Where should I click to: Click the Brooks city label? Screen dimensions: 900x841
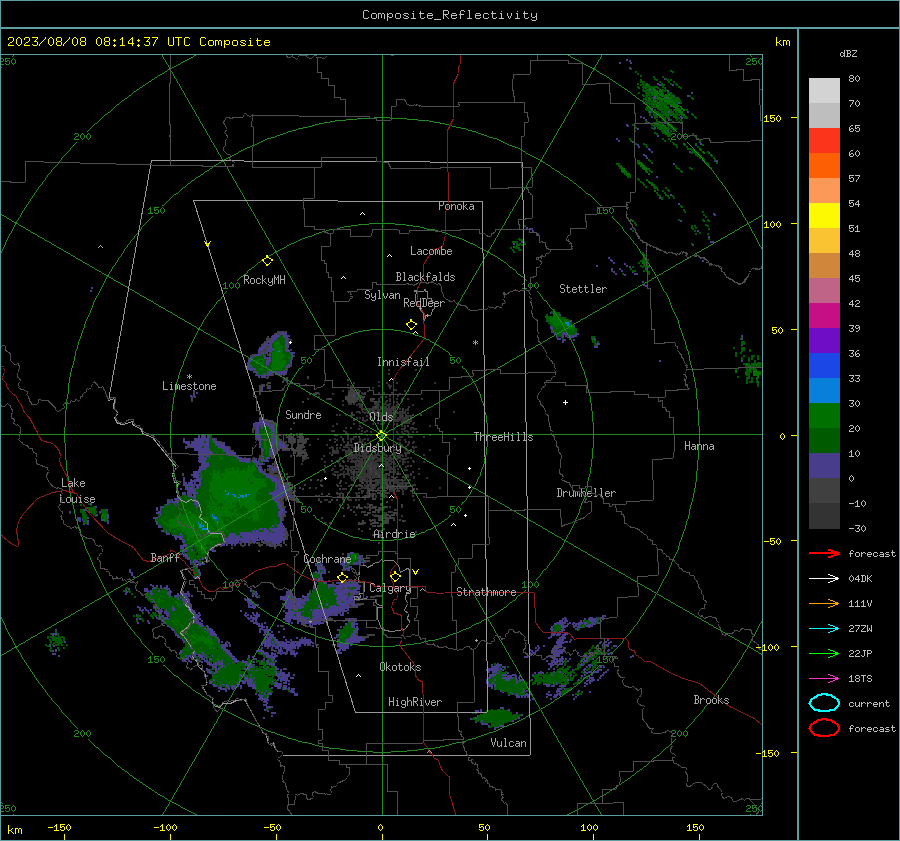point(711,700)
